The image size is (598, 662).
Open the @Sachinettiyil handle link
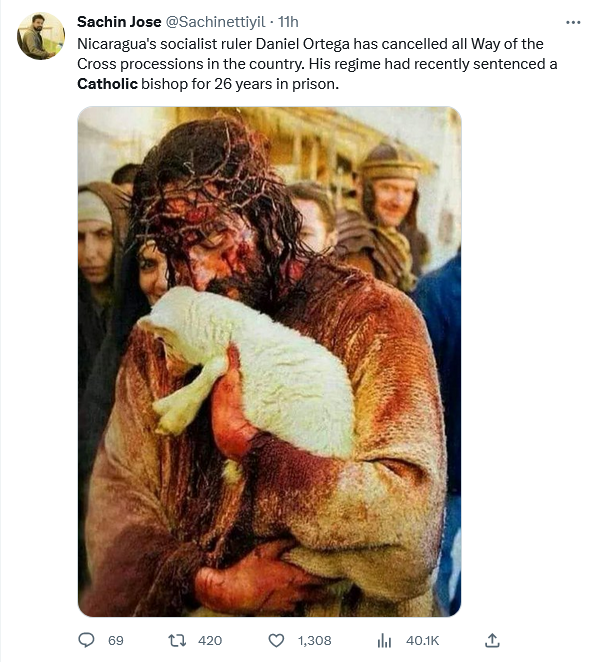[215, 22]
